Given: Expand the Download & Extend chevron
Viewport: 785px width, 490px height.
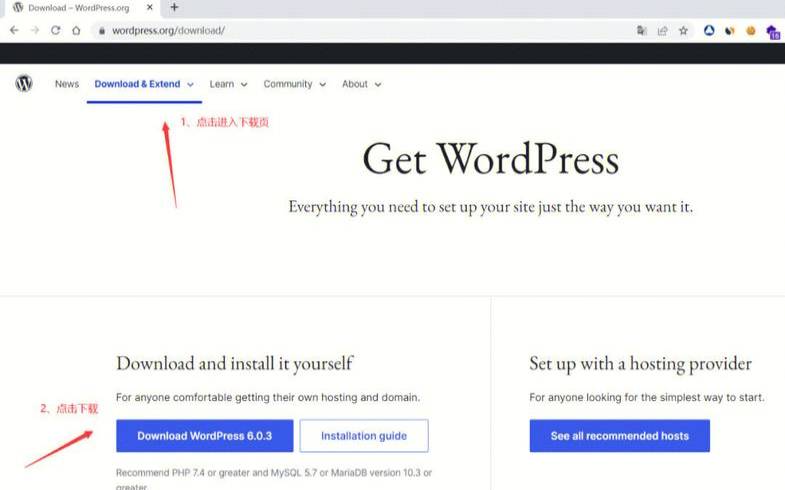Looking at the screenshot, I should point(190,85).
